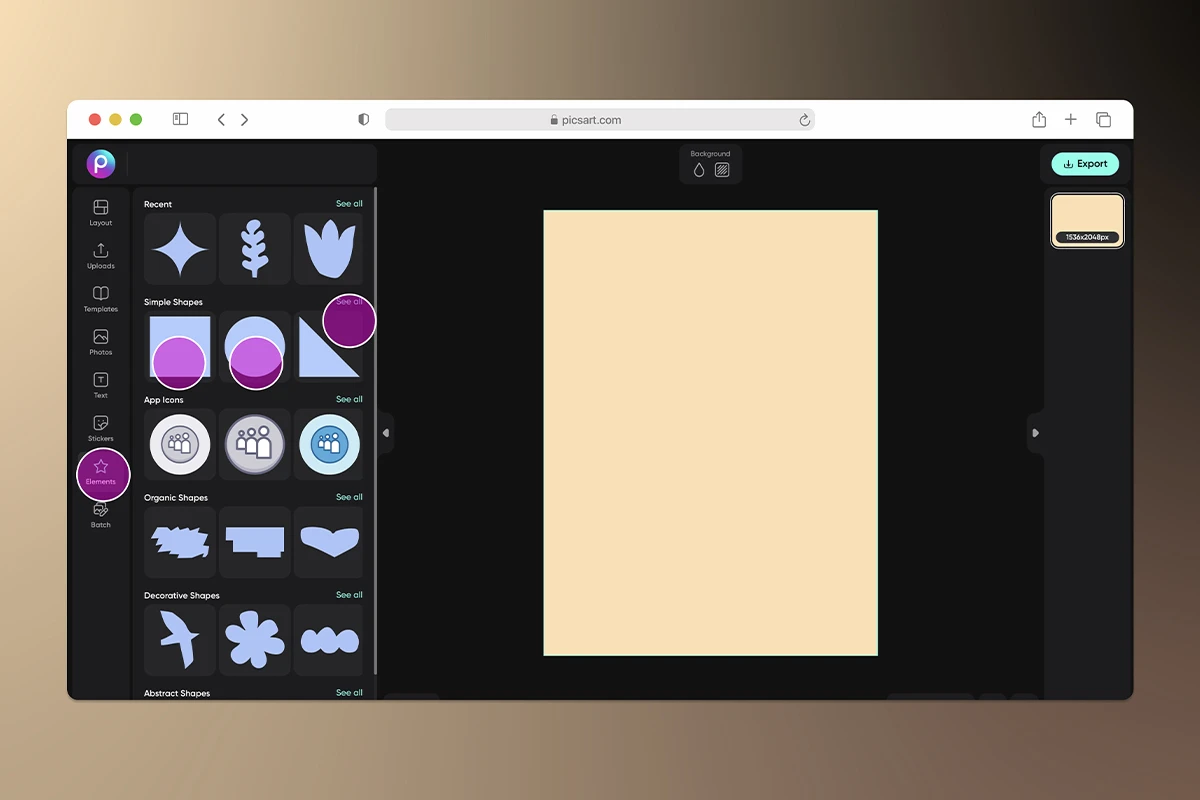Open the Uploads panel

click(x=100, y=255)
